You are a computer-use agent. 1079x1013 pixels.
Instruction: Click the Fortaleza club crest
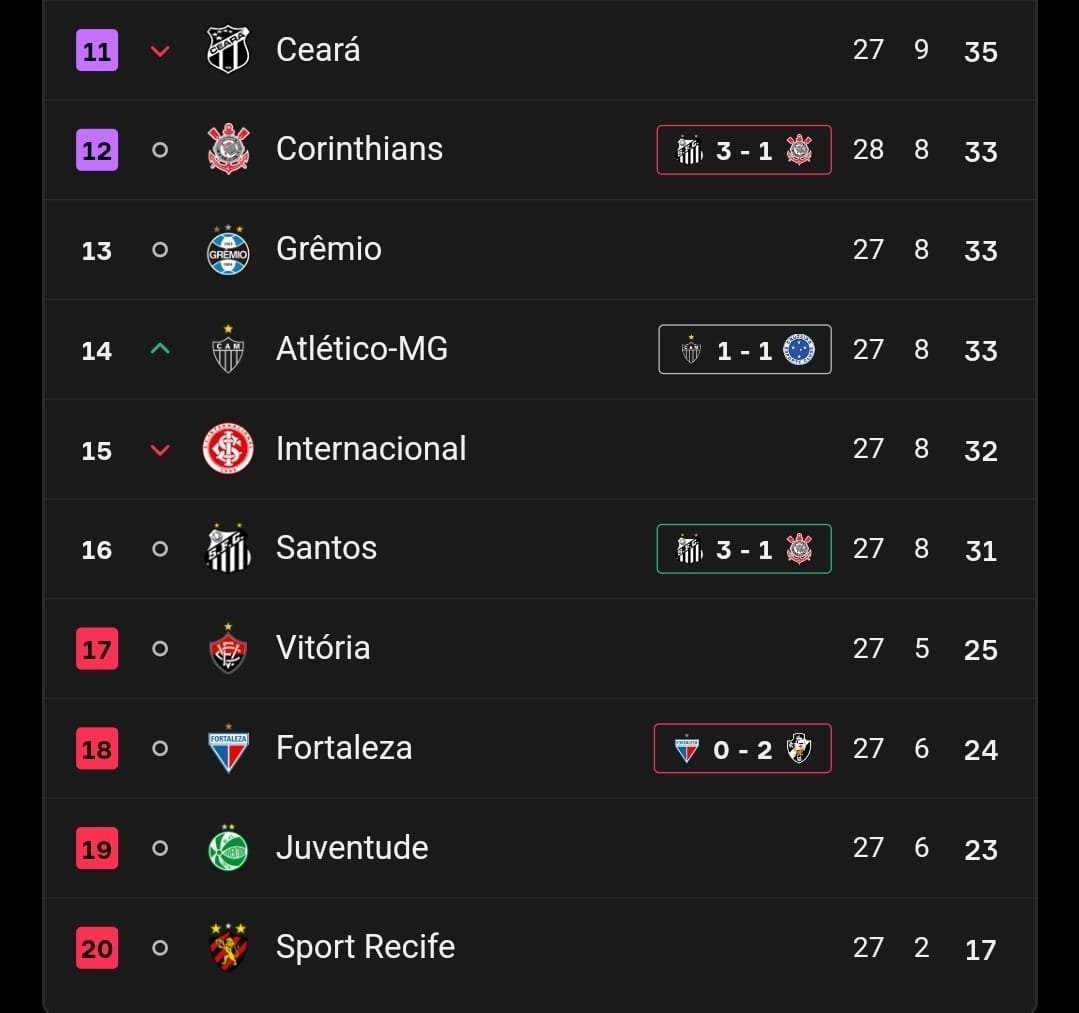coord(228,748)
